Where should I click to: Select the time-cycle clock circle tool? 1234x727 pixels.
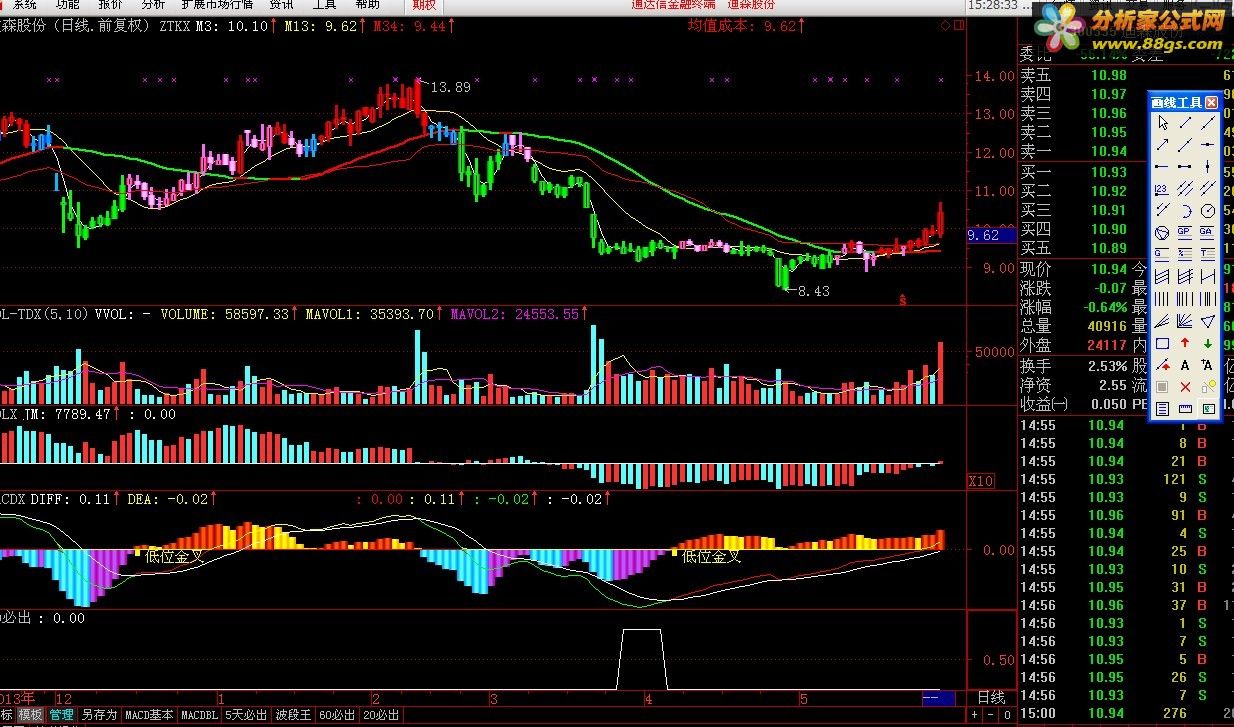coord(1208,210)
